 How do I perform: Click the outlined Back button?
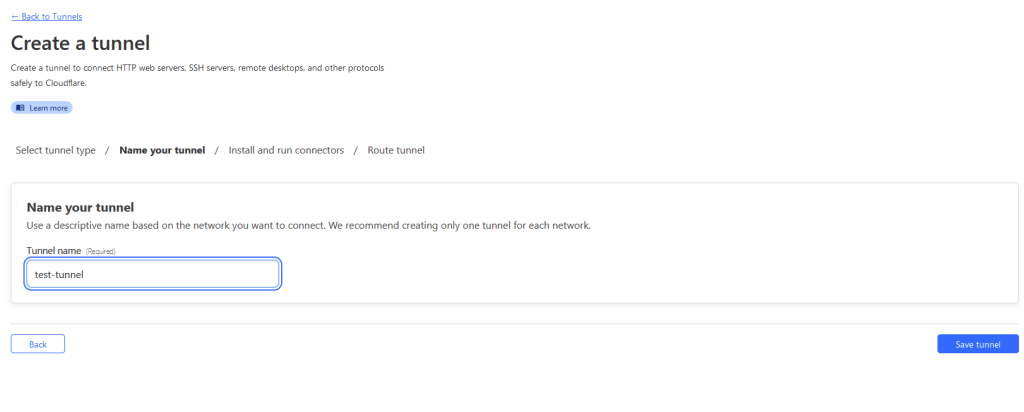pos(38,344)
